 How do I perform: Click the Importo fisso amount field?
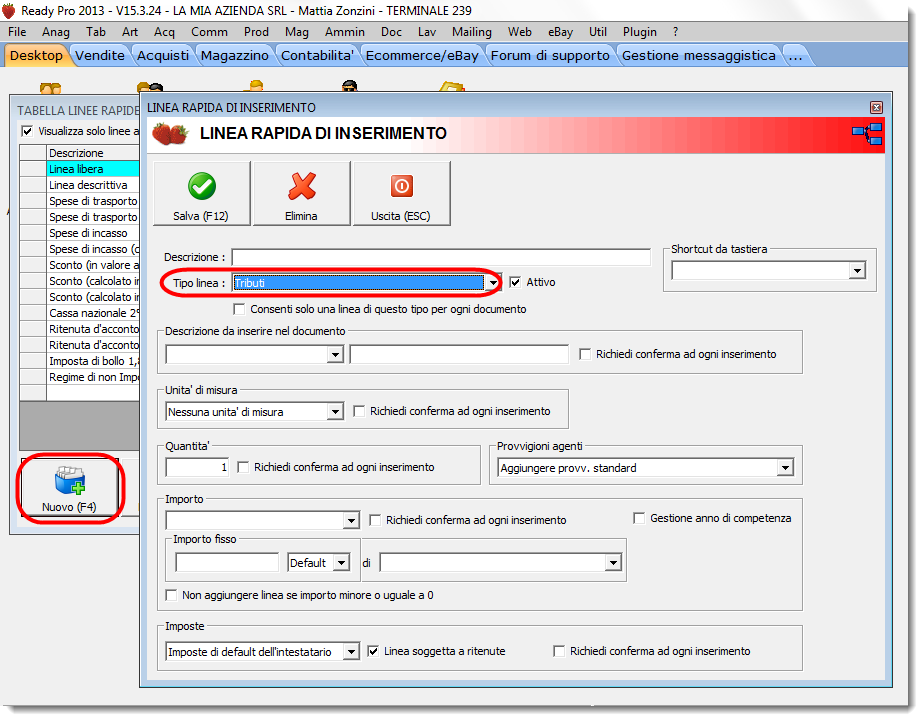tap(227, 563)
